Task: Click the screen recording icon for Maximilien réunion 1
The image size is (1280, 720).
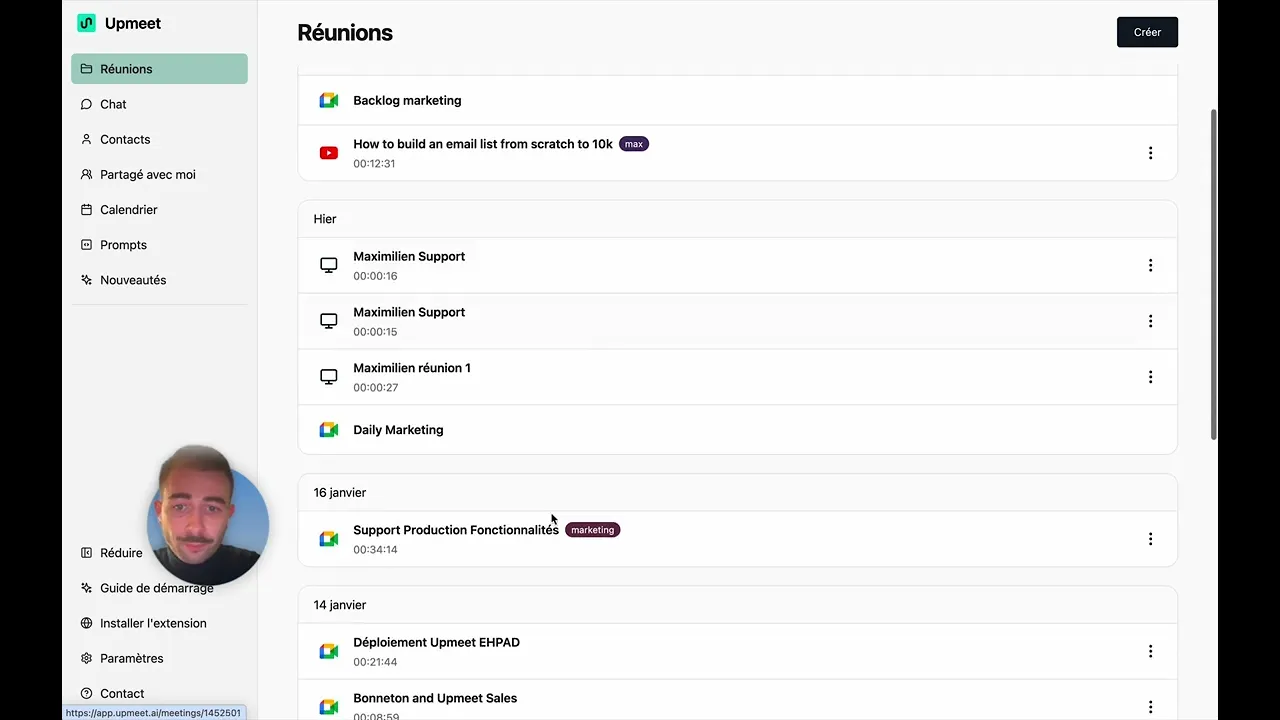Action: [x=328, y=377]
